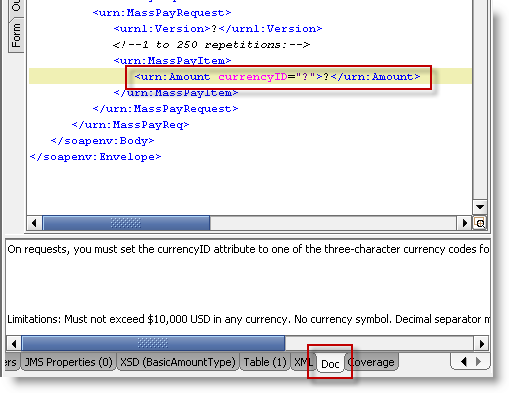Click the urn:Amount currencyID line
This screenshot has width=509, height=393.
[277, 77]
